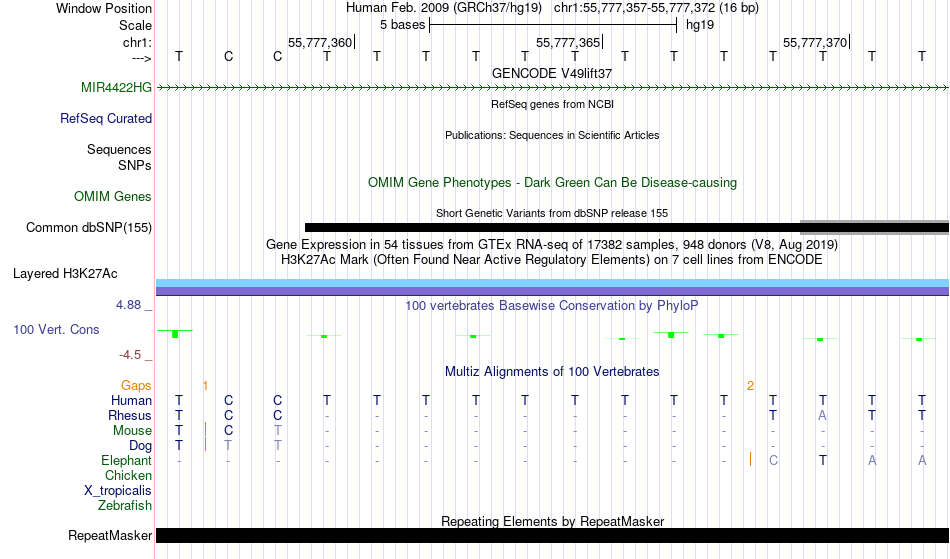Click the Common dbSNP(155) track label
The image size is (950, 559).
tap(88, 227)
